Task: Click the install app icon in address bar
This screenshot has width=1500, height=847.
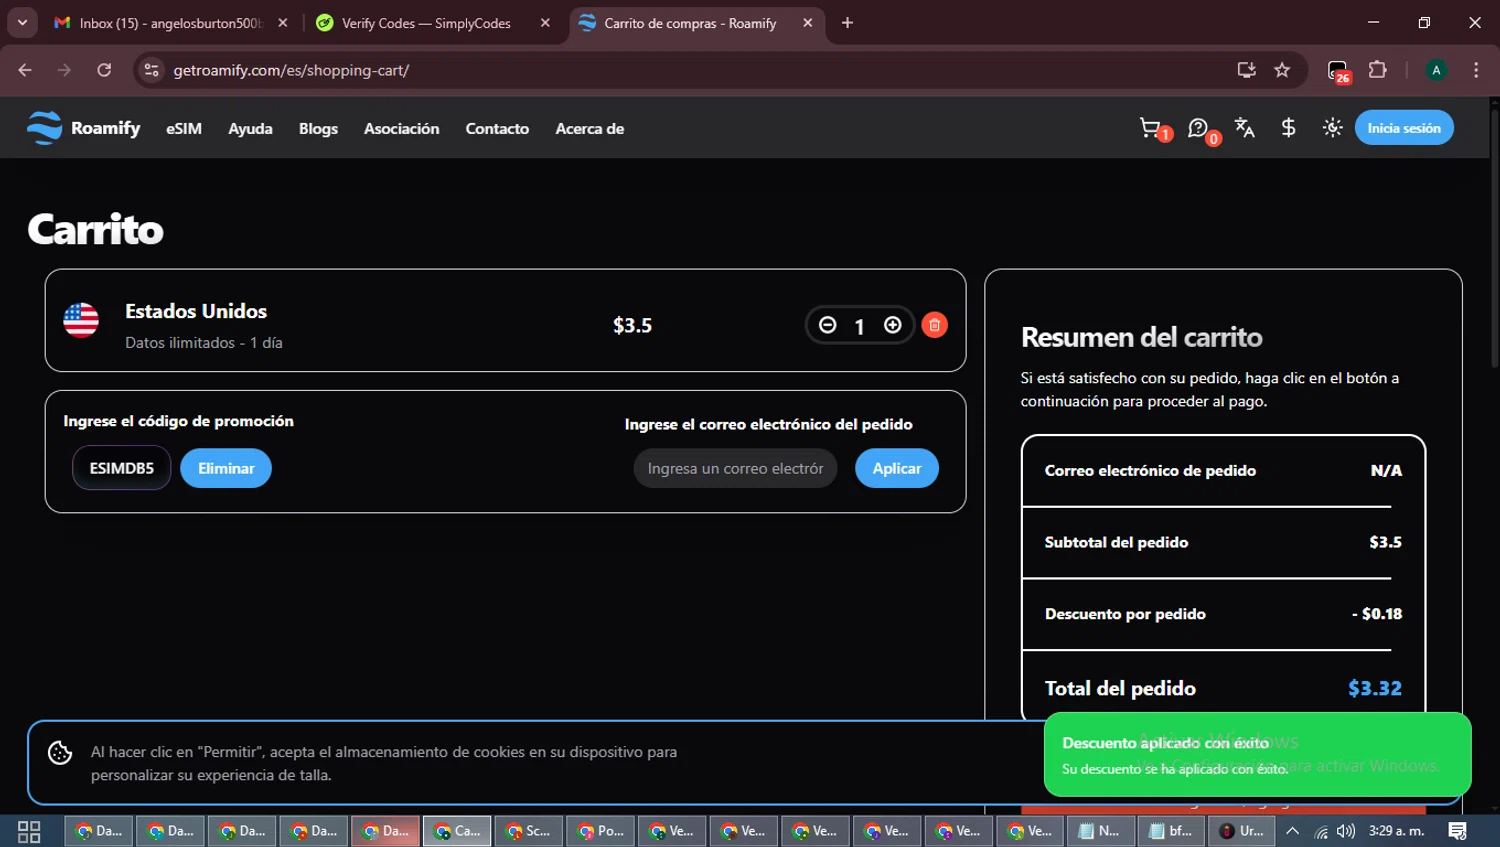Action: pyautogui.click(x=1246, y=70)
